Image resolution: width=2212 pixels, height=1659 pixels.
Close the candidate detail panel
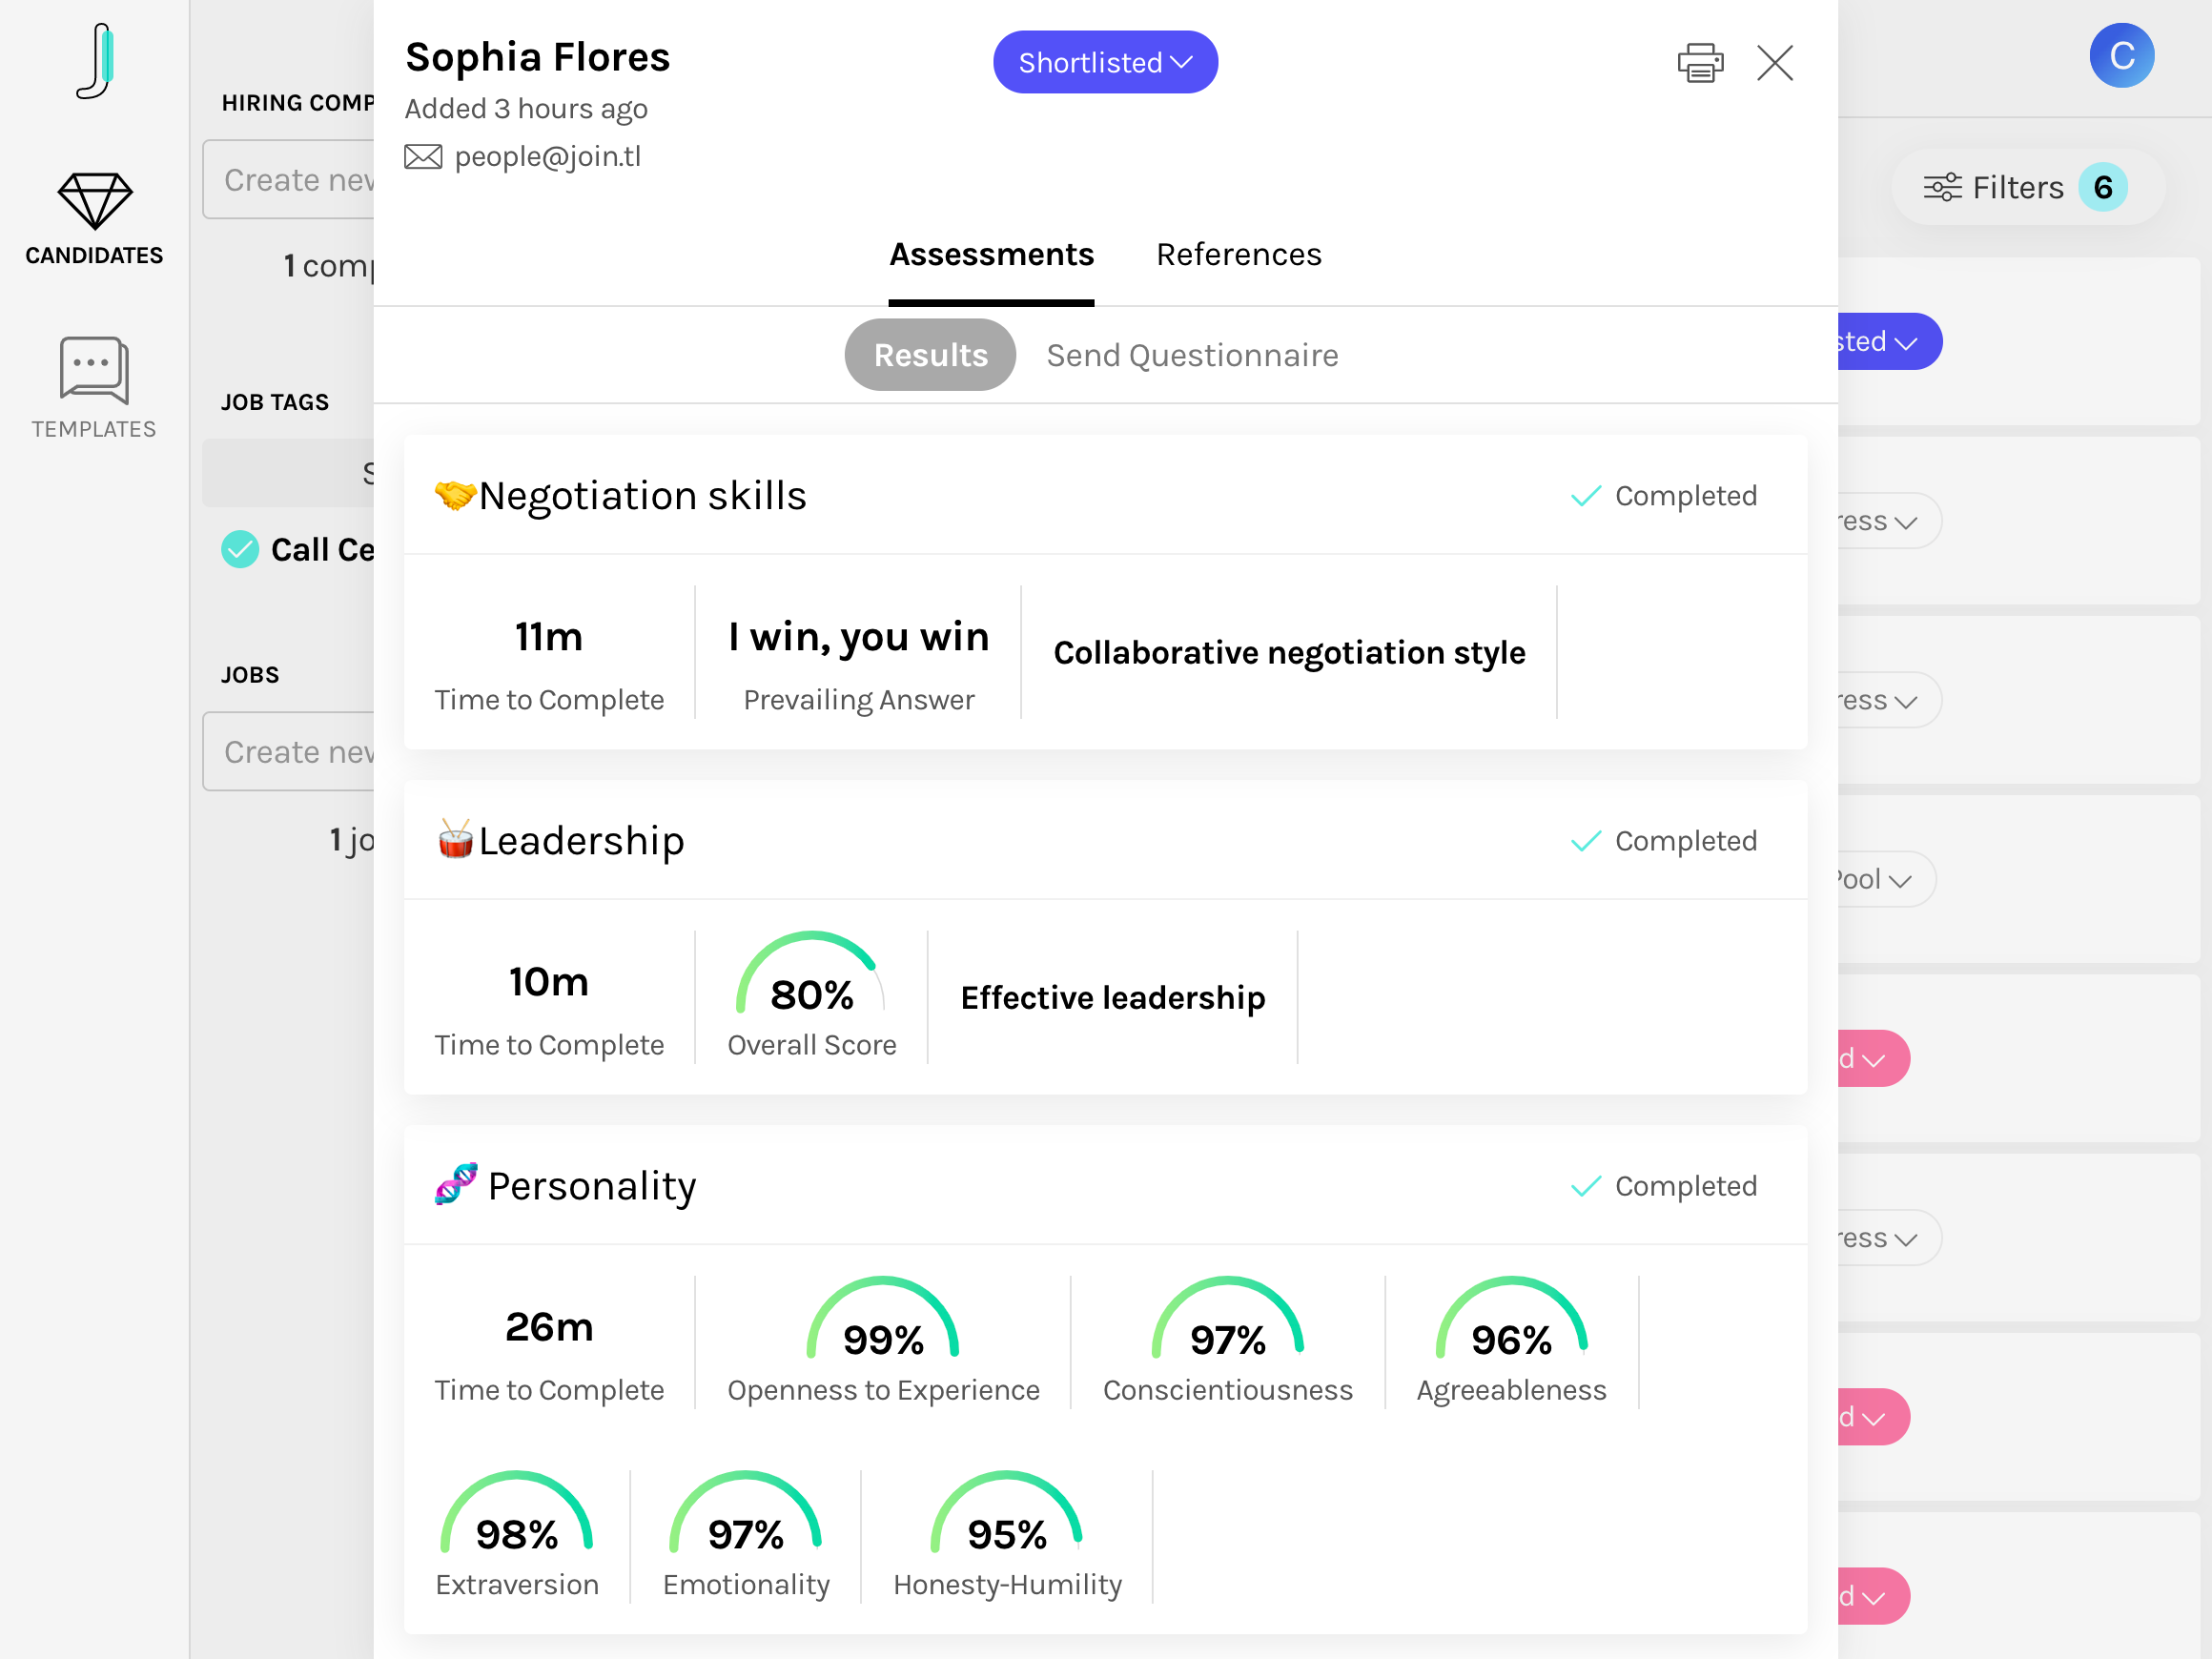coord(1775,63)
